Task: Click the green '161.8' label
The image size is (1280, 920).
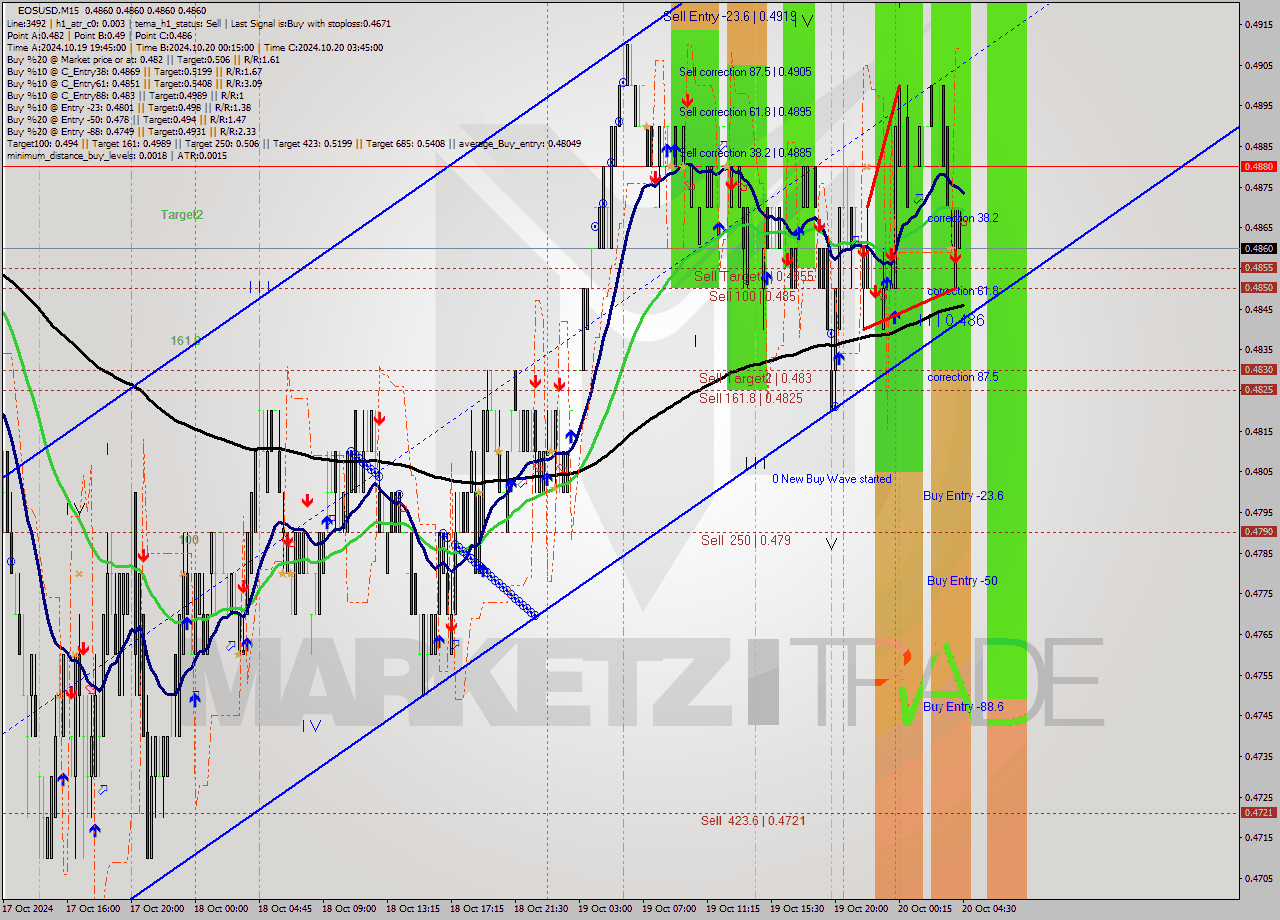Action: [184, 341]
